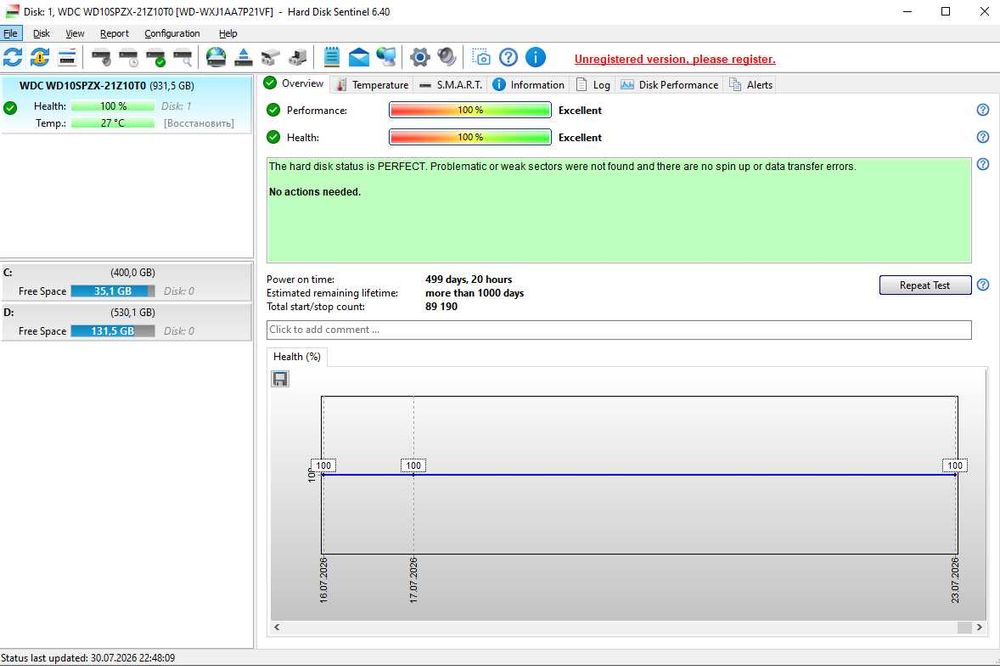Click the floppy save icon above graph
Viewport: 1000px width, 666px height.
[x=280, y=379]
